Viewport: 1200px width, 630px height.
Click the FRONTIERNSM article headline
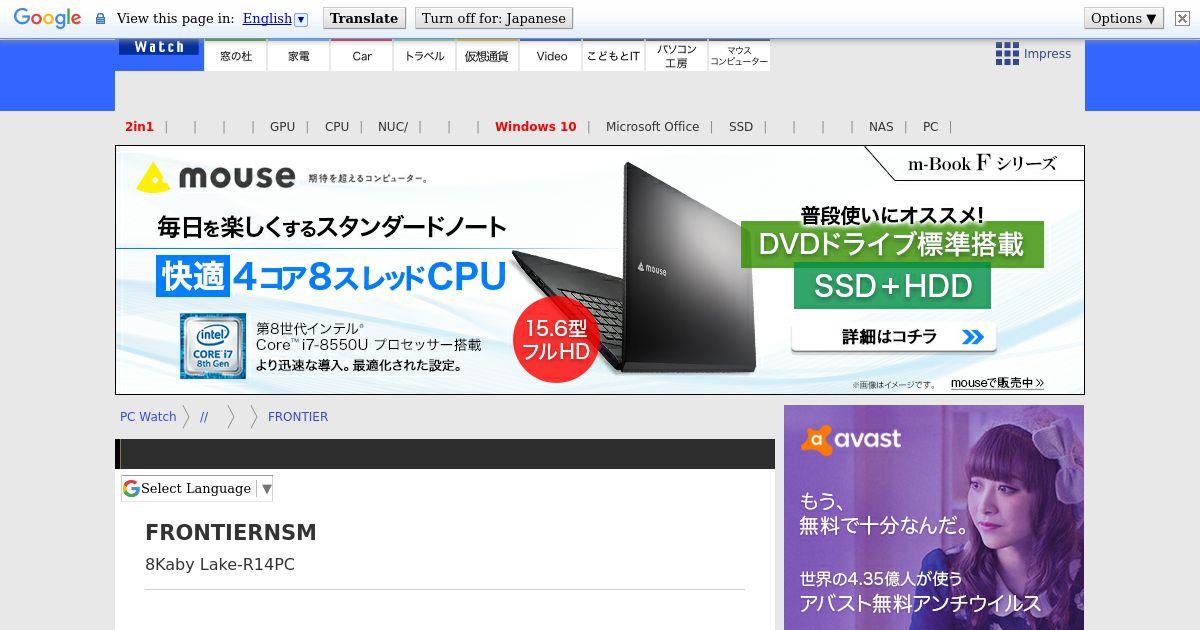(230, 532)
